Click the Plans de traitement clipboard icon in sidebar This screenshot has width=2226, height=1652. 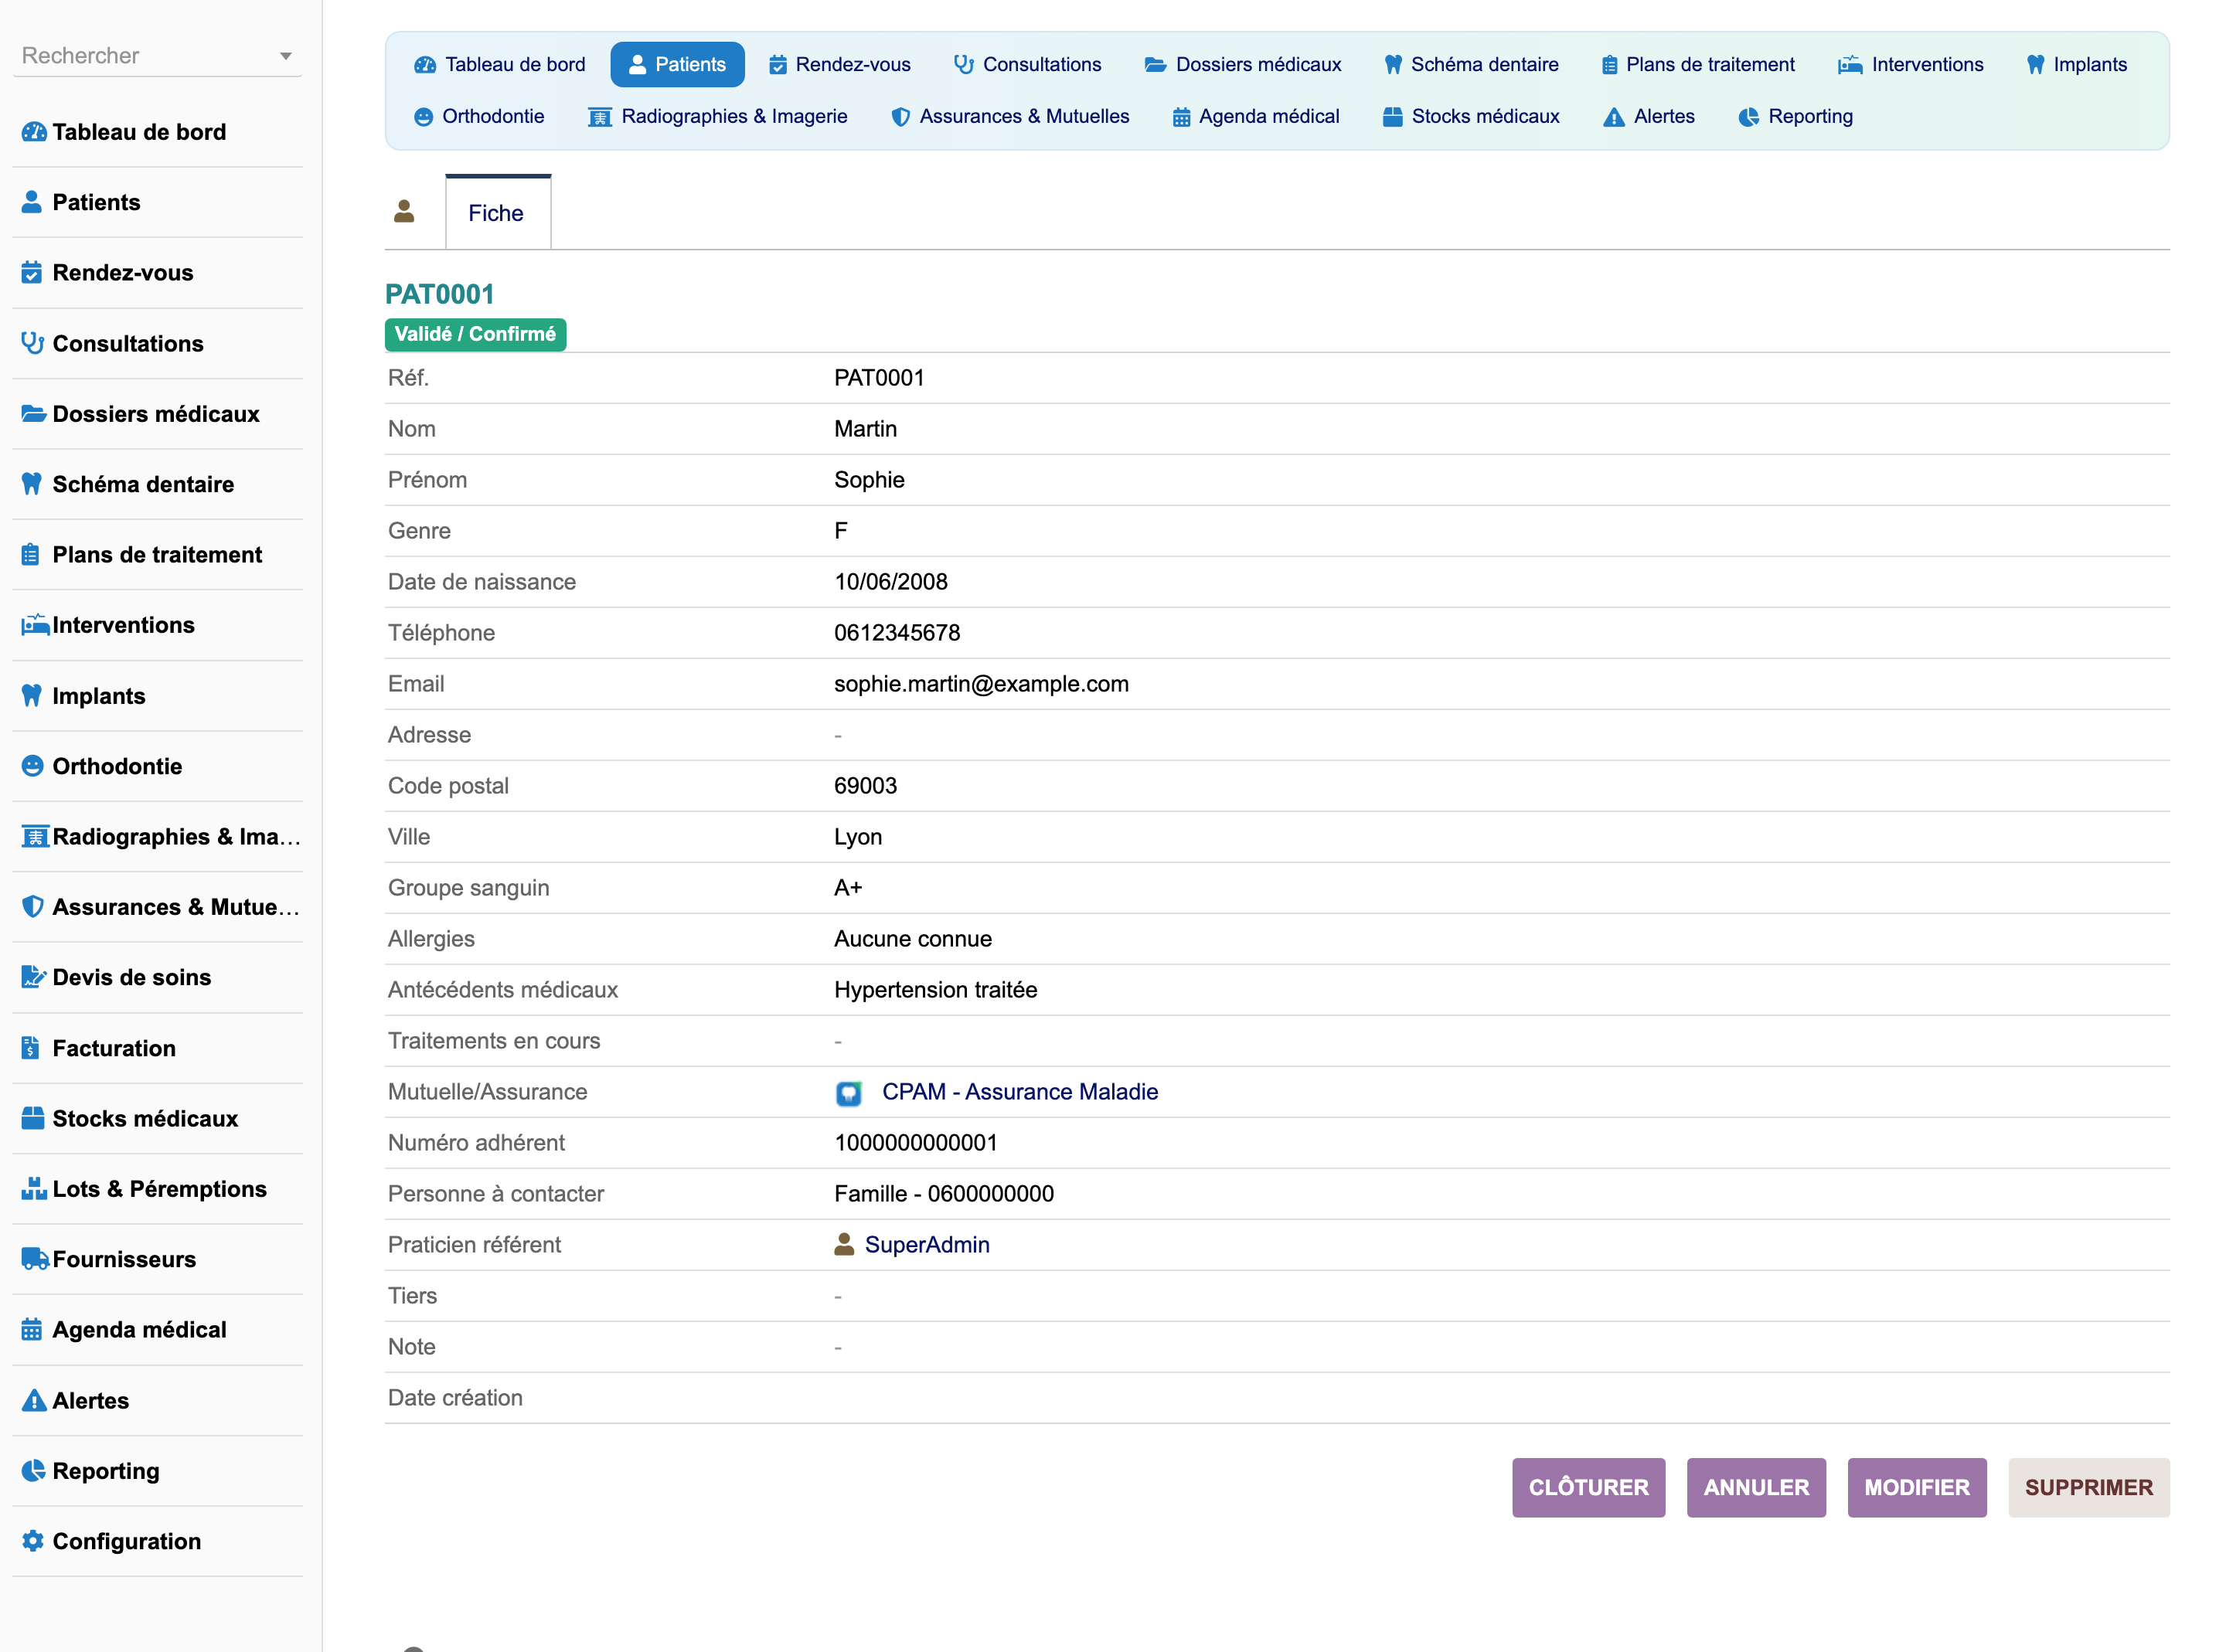(x=31, y=554)
